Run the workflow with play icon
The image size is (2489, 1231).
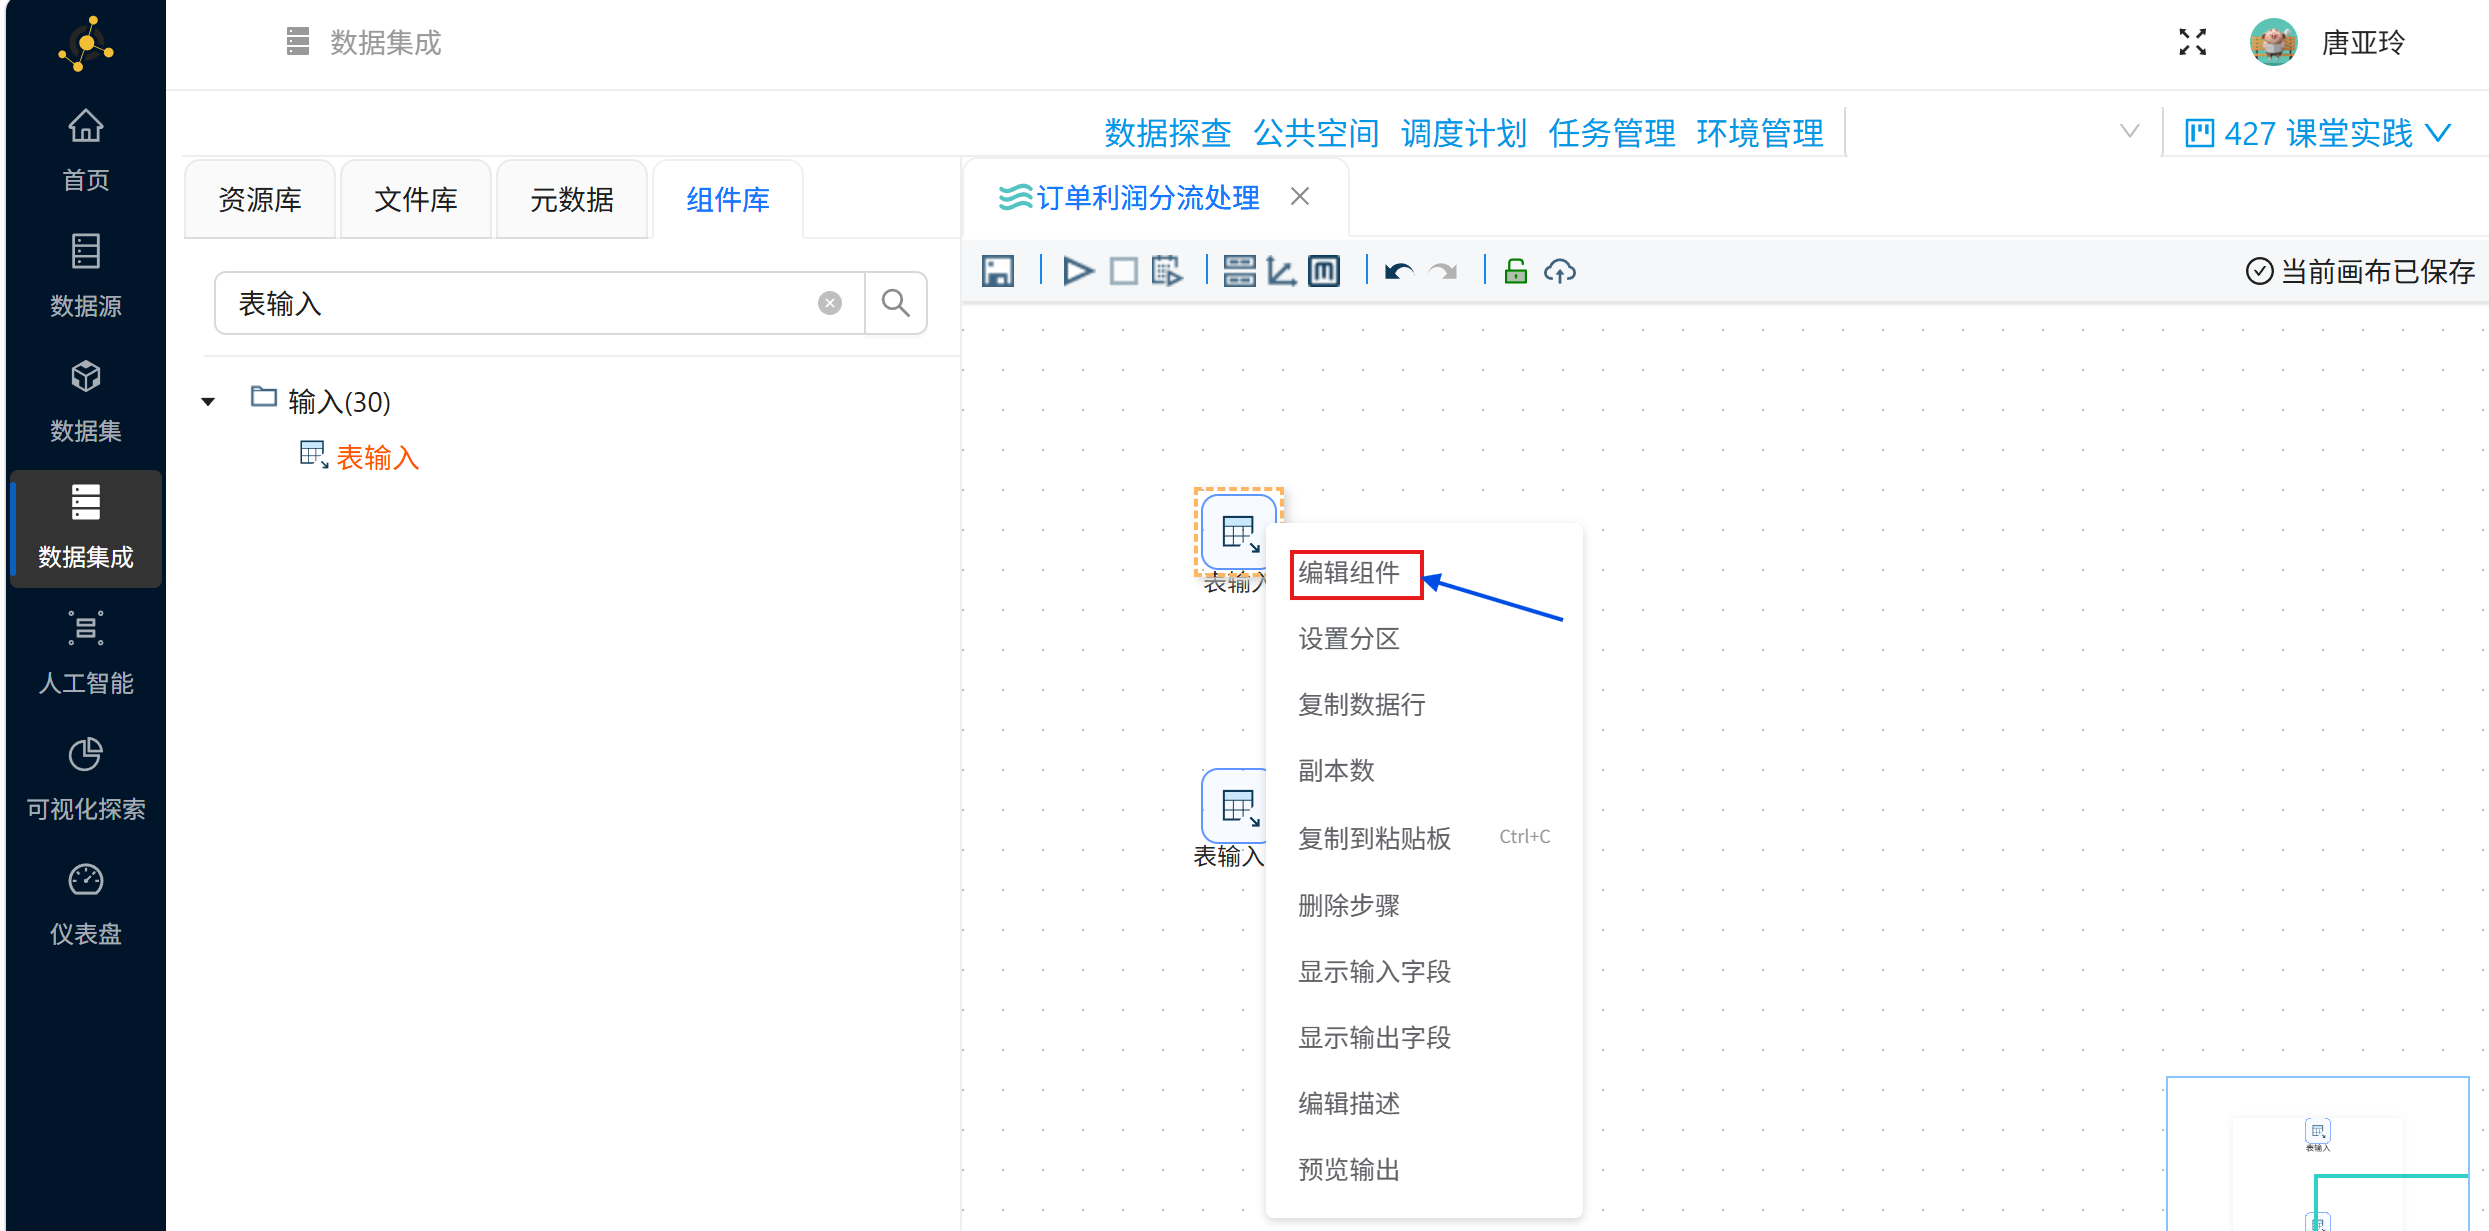pyautogui.click(x=1077, y=271)
